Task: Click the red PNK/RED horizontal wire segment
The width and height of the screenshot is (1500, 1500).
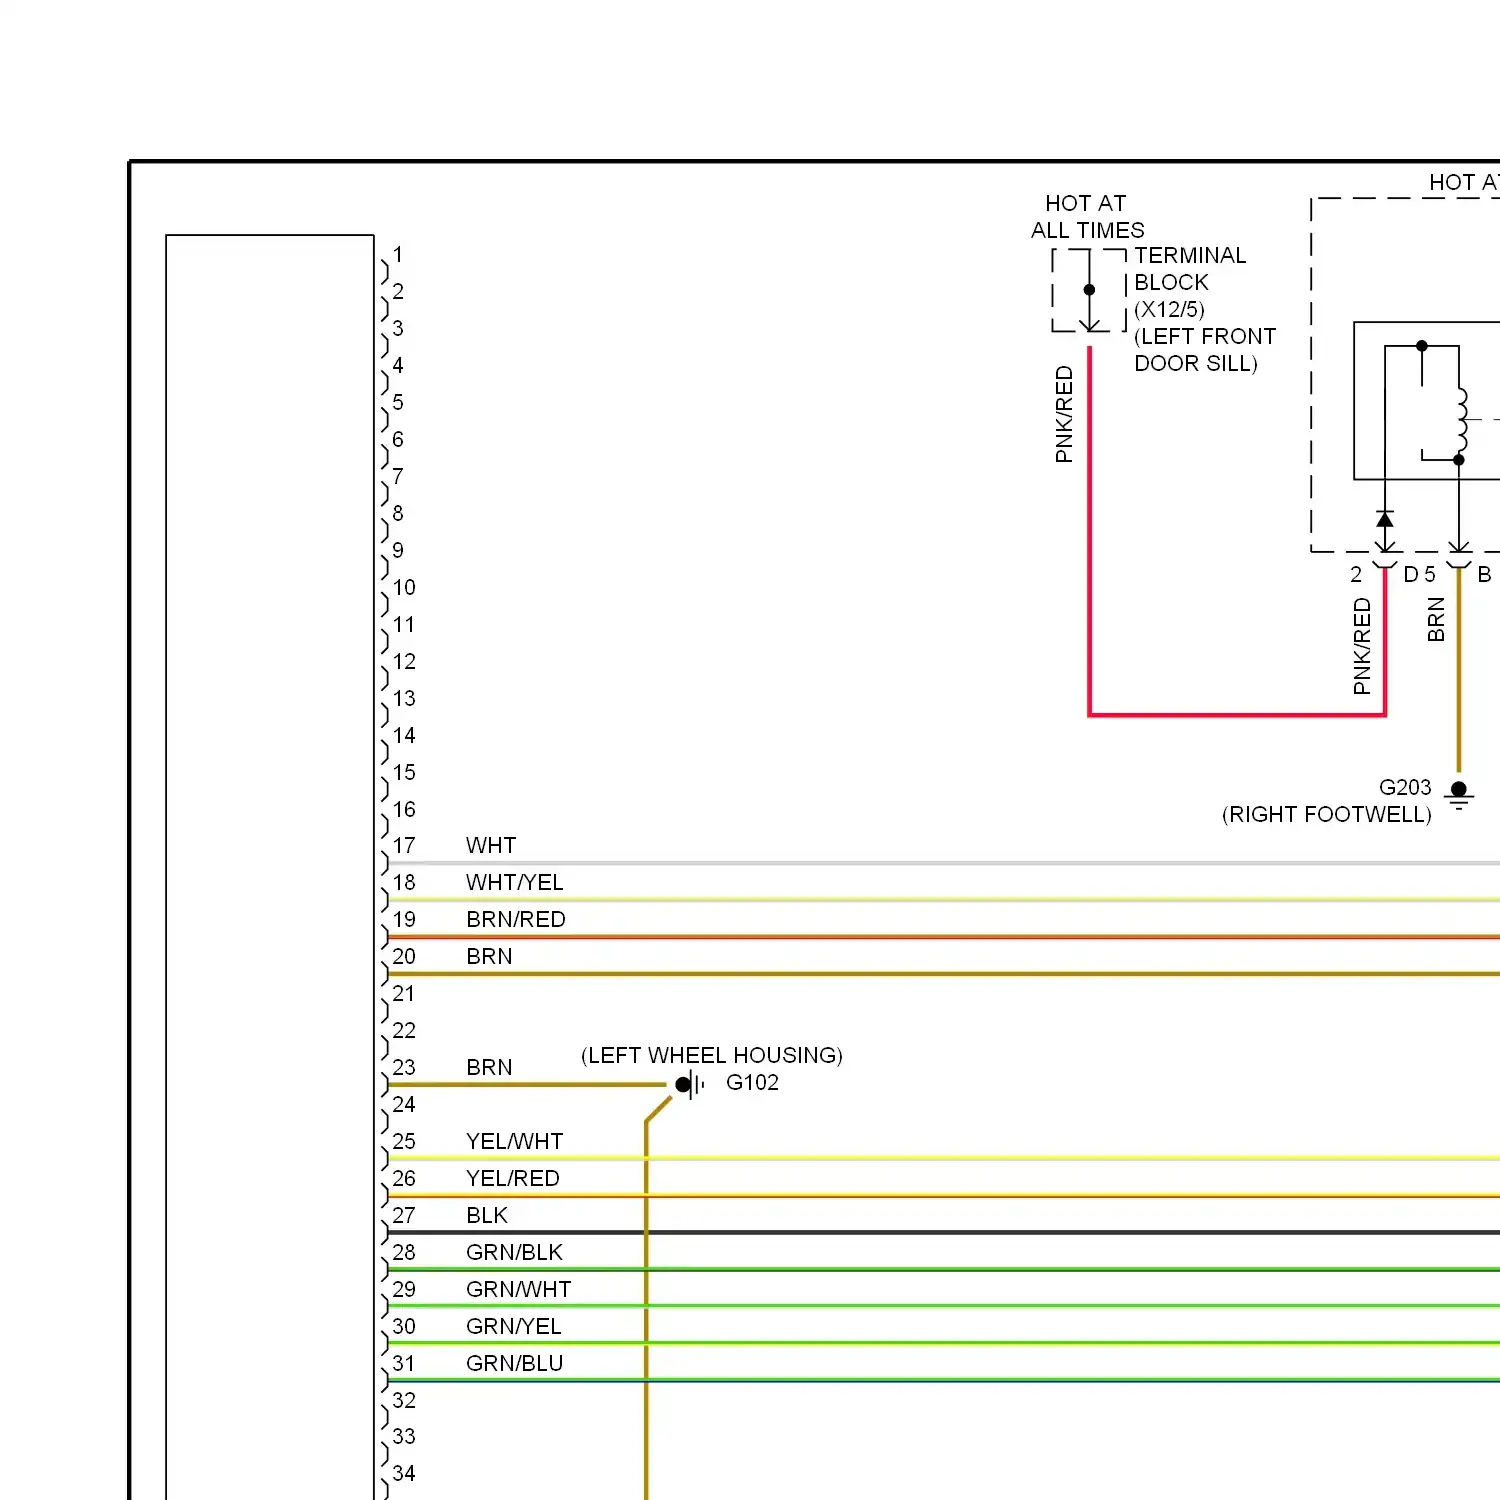Action: click(x=1237, y=714)
